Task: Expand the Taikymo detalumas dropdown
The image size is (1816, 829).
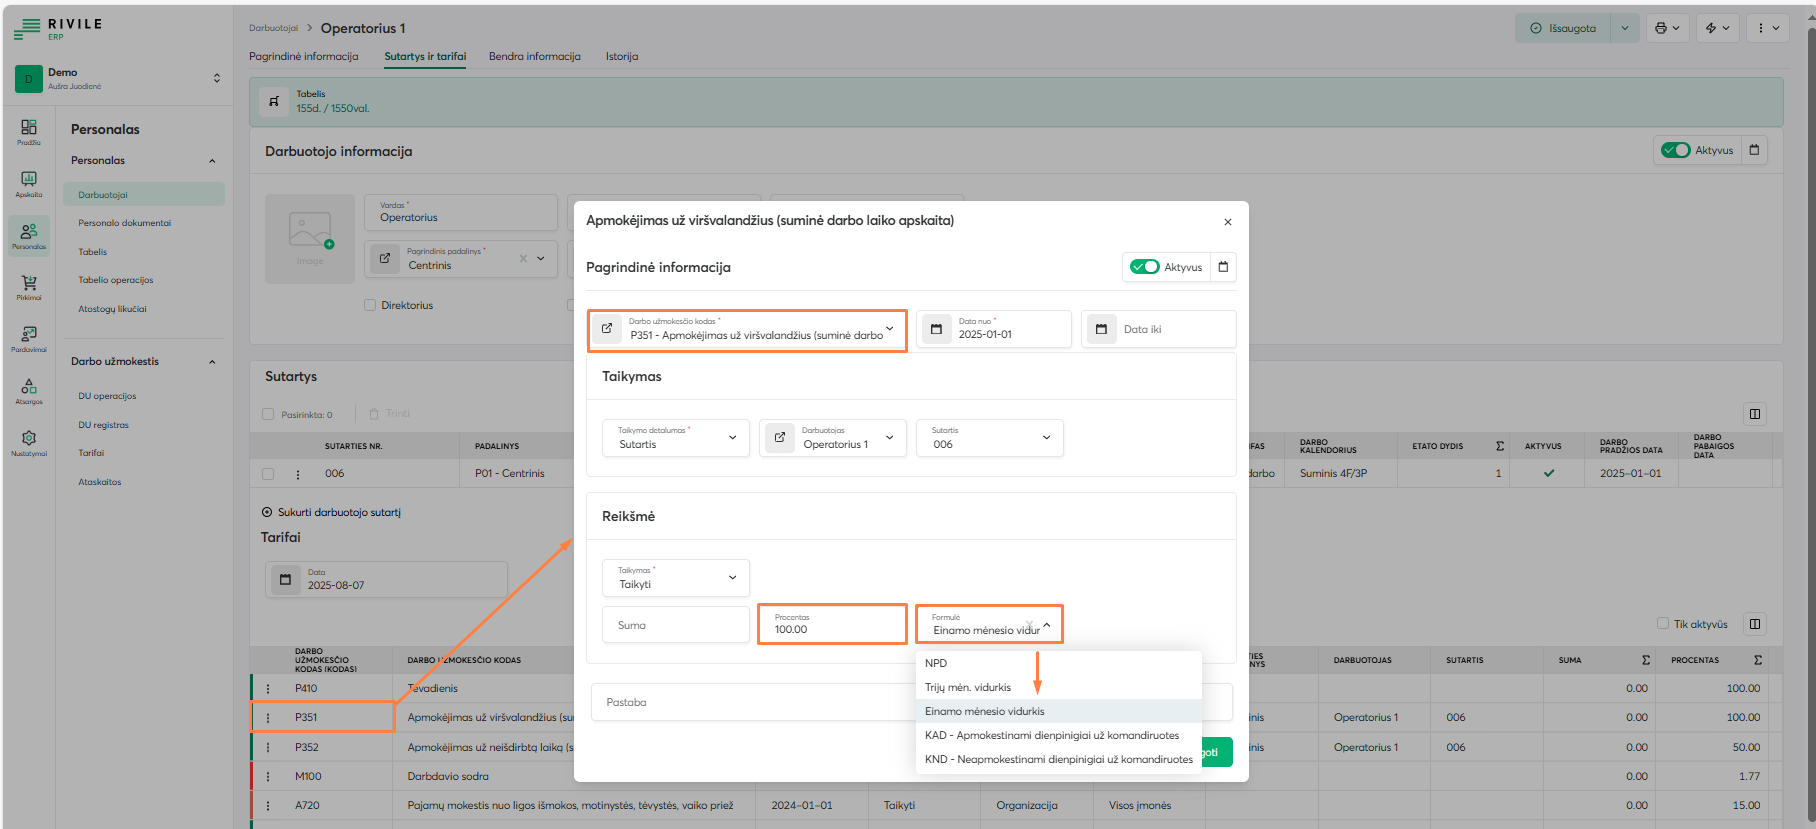Action: pyautogui.click(x=676, y=438)
